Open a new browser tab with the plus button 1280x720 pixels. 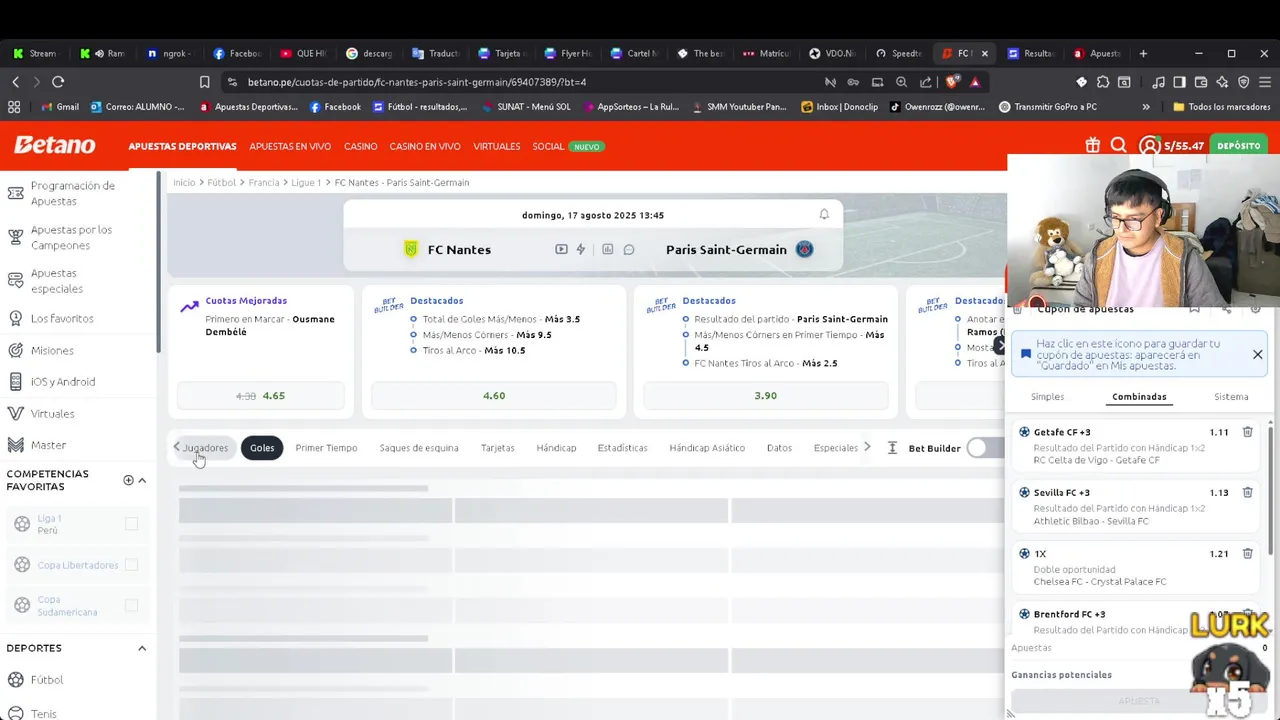1143,53
